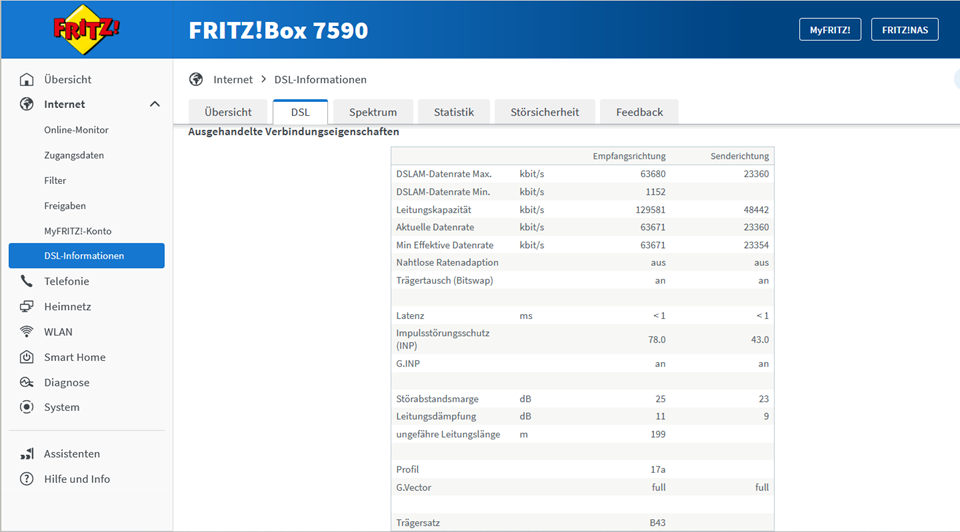Open the System menu
Viewport: 960px width, 532px height.
tap(62, 407)
